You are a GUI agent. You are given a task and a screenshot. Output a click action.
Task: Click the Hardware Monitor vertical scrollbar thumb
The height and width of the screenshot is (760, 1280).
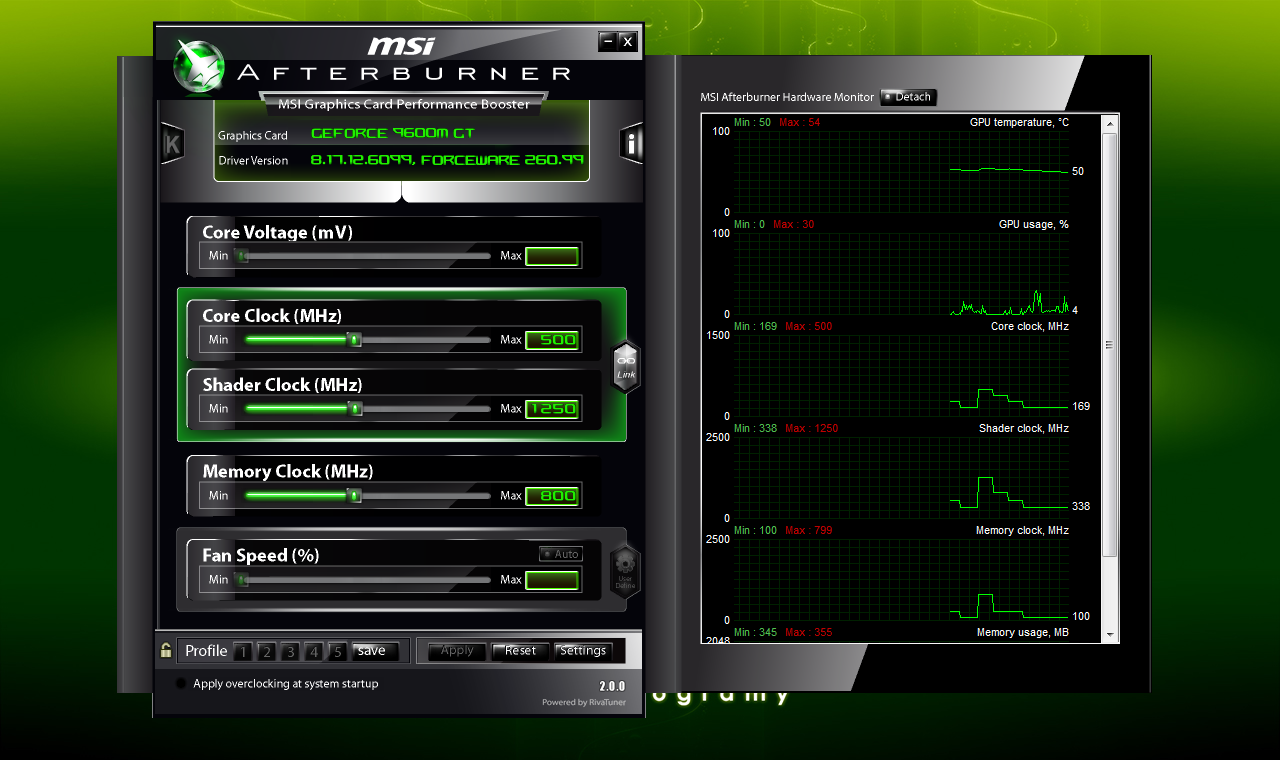(x=1109, y=345)
